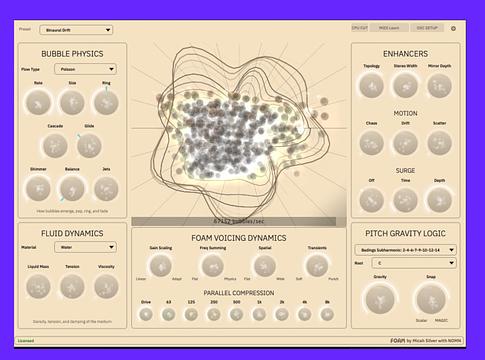The image size is (485, 360).
Task: Click the Rate knob
Action: click(38, 103)
